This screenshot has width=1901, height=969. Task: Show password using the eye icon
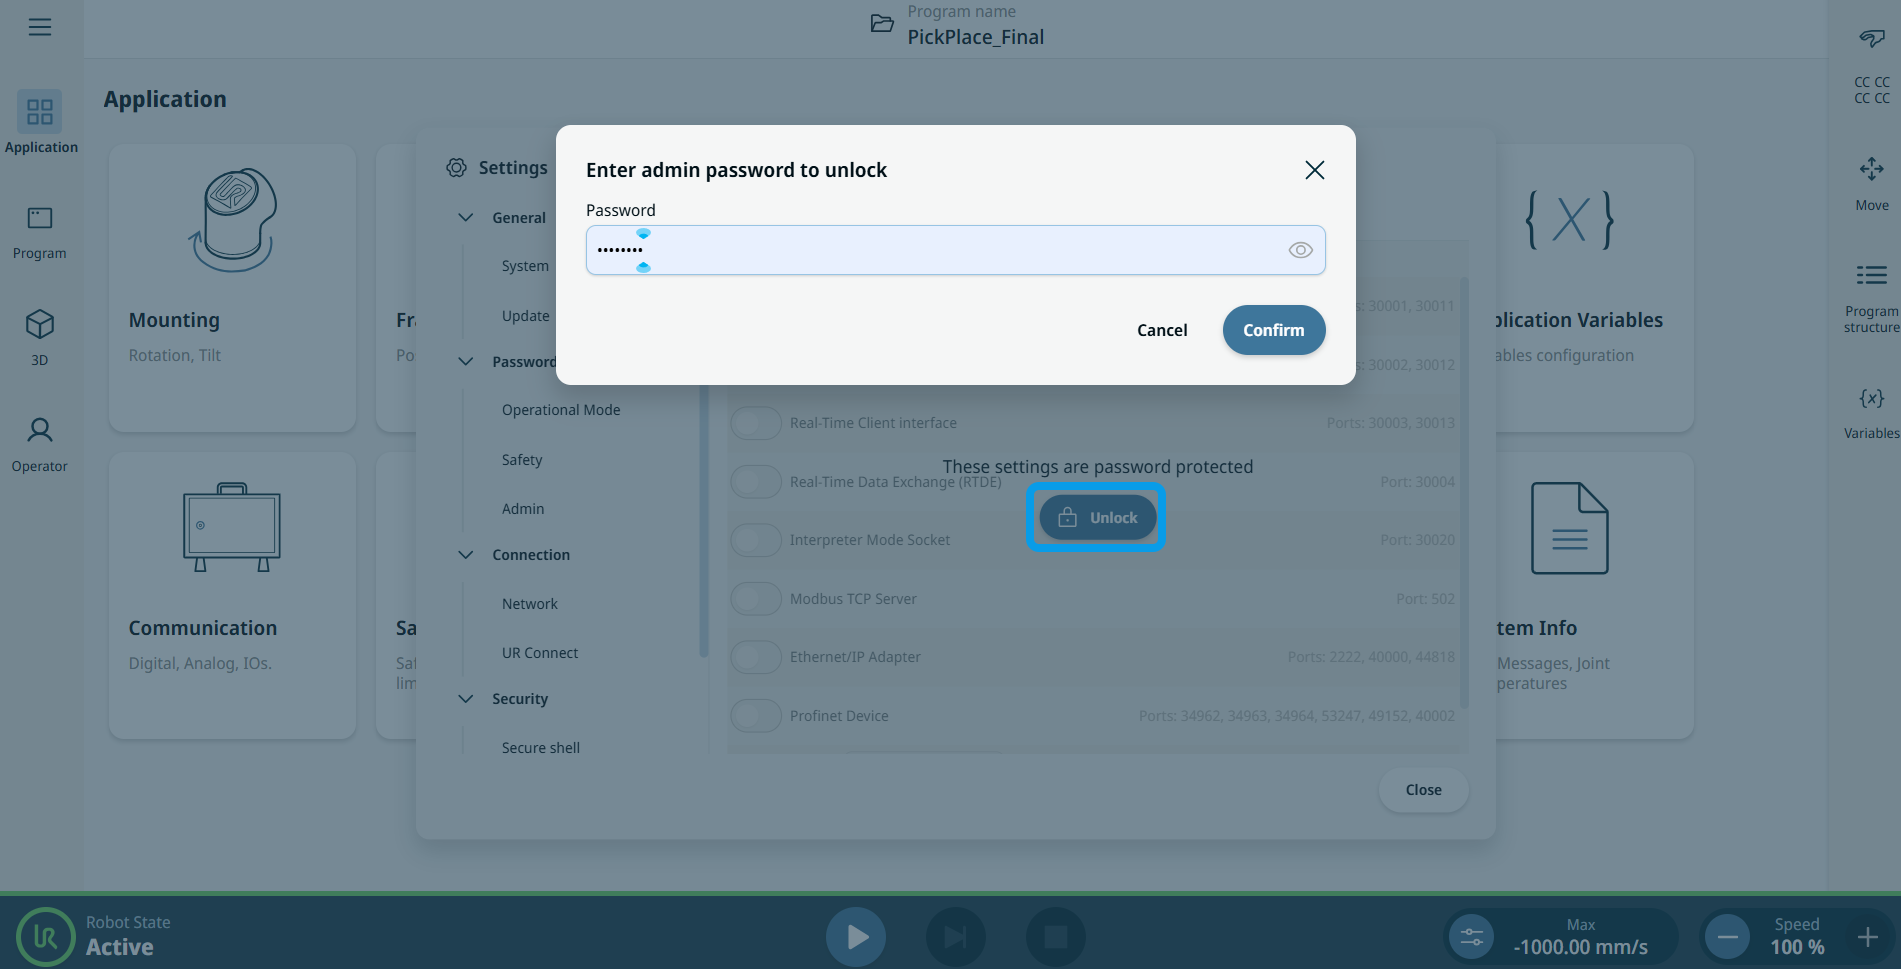(1300, 250)
